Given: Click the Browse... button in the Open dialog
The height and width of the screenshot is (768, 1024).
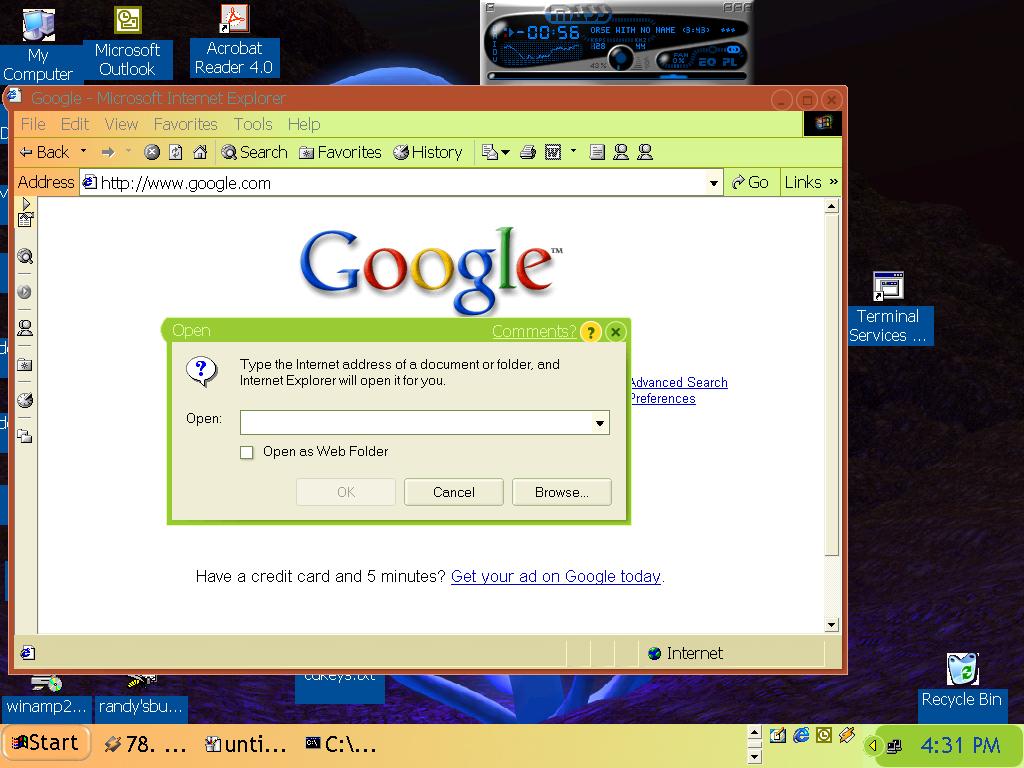Looking at the screenshot, I should (562, 492).
